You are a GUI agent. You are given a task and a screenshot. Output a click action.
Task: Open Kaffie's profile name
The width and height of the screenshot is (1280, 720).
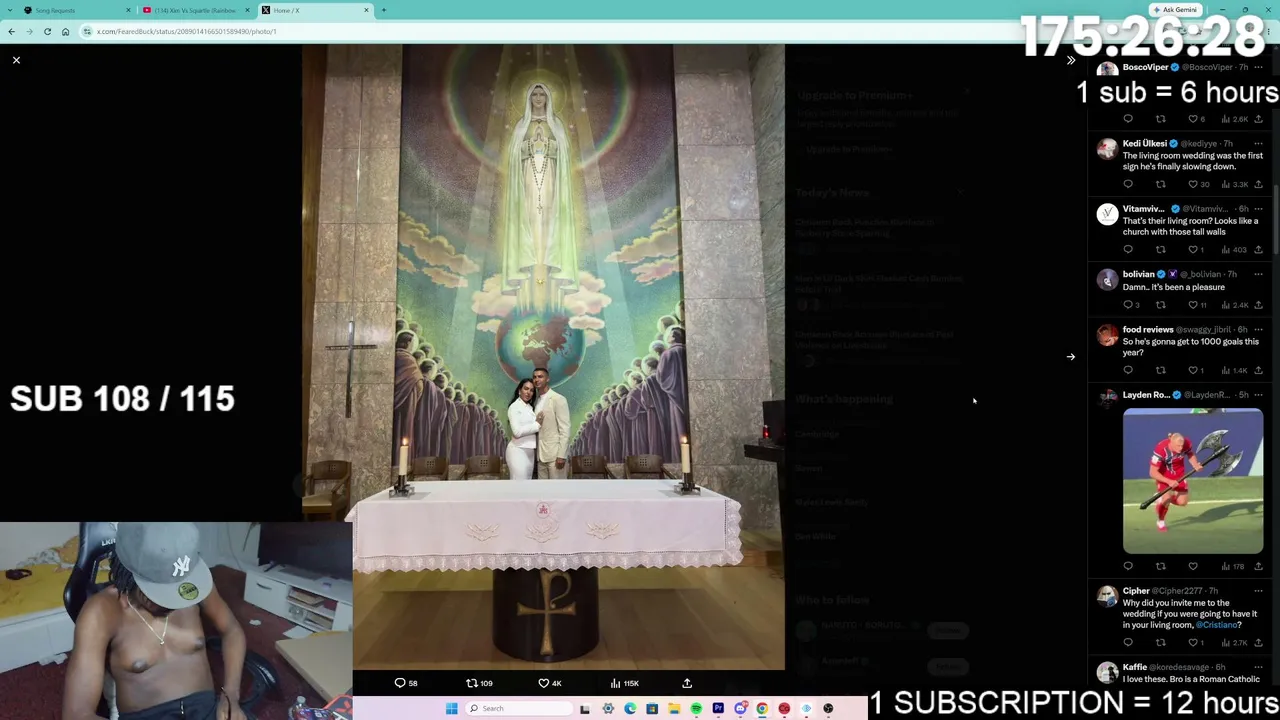pos(1135,667)
